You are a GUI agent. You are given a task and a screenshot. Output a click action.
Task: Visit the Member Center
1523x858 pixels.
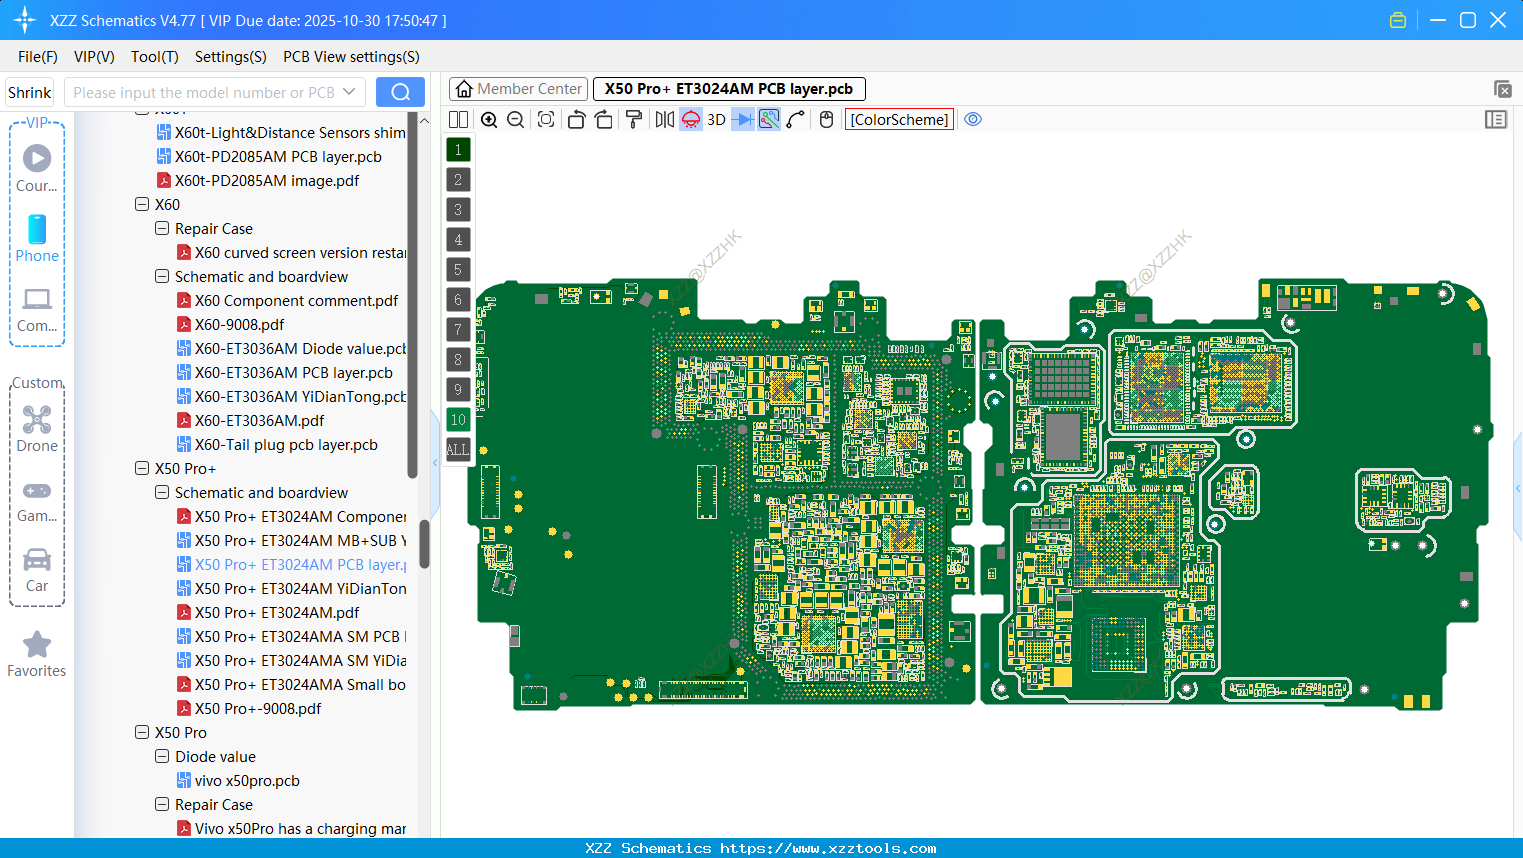518,88
